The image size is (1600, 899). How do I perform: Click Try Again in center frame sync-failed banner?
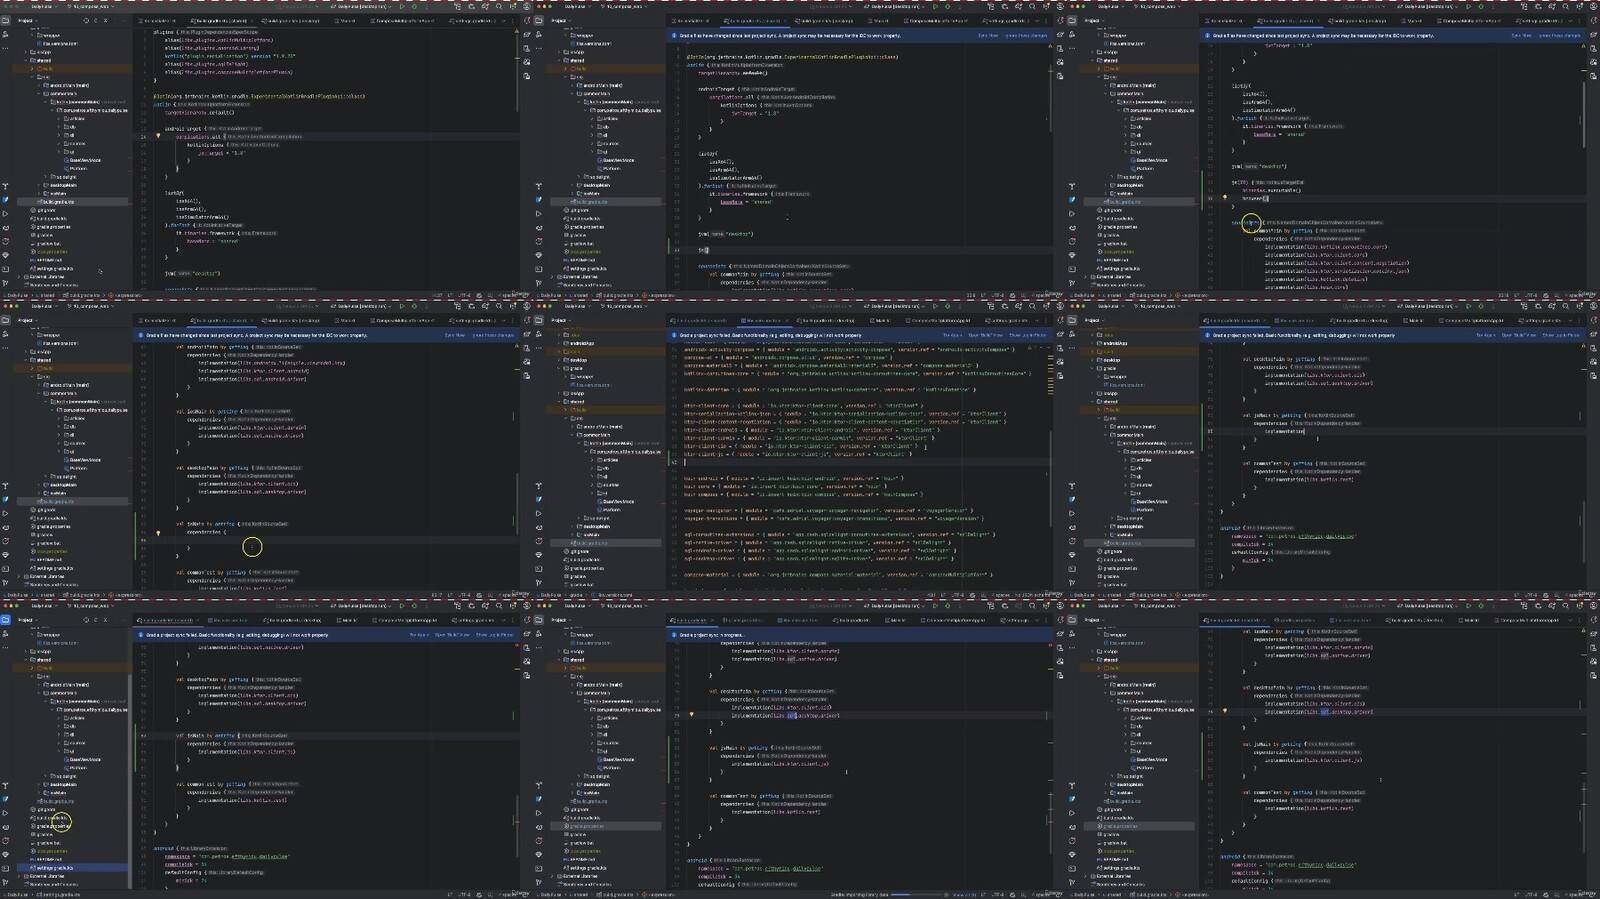951,335
